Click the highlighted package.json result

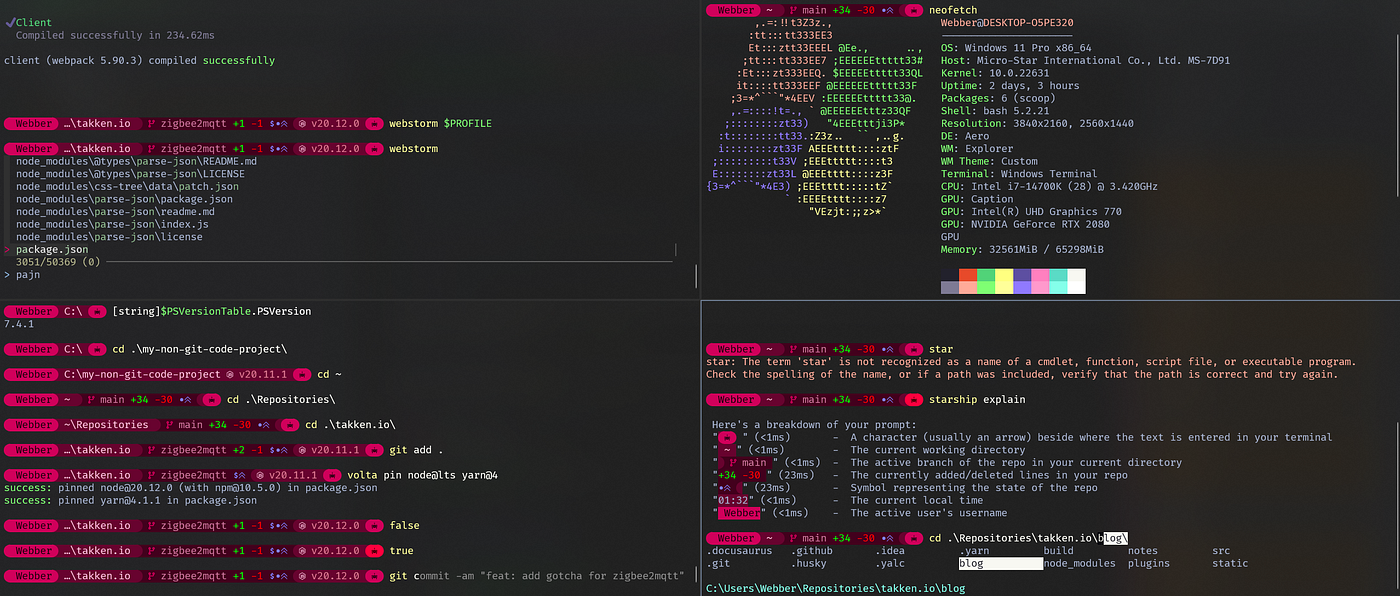coord(52,249)
